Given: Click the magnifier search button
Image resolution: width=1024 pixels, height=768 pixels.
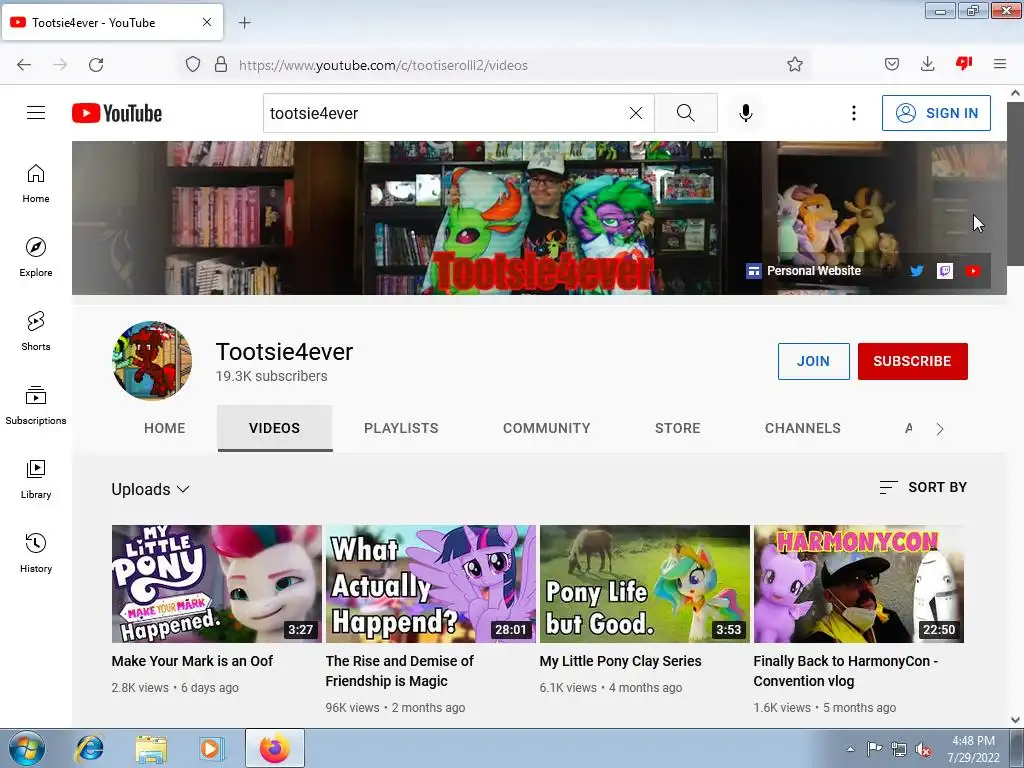Looking at the screenshot, I should (x=686, y=113).
